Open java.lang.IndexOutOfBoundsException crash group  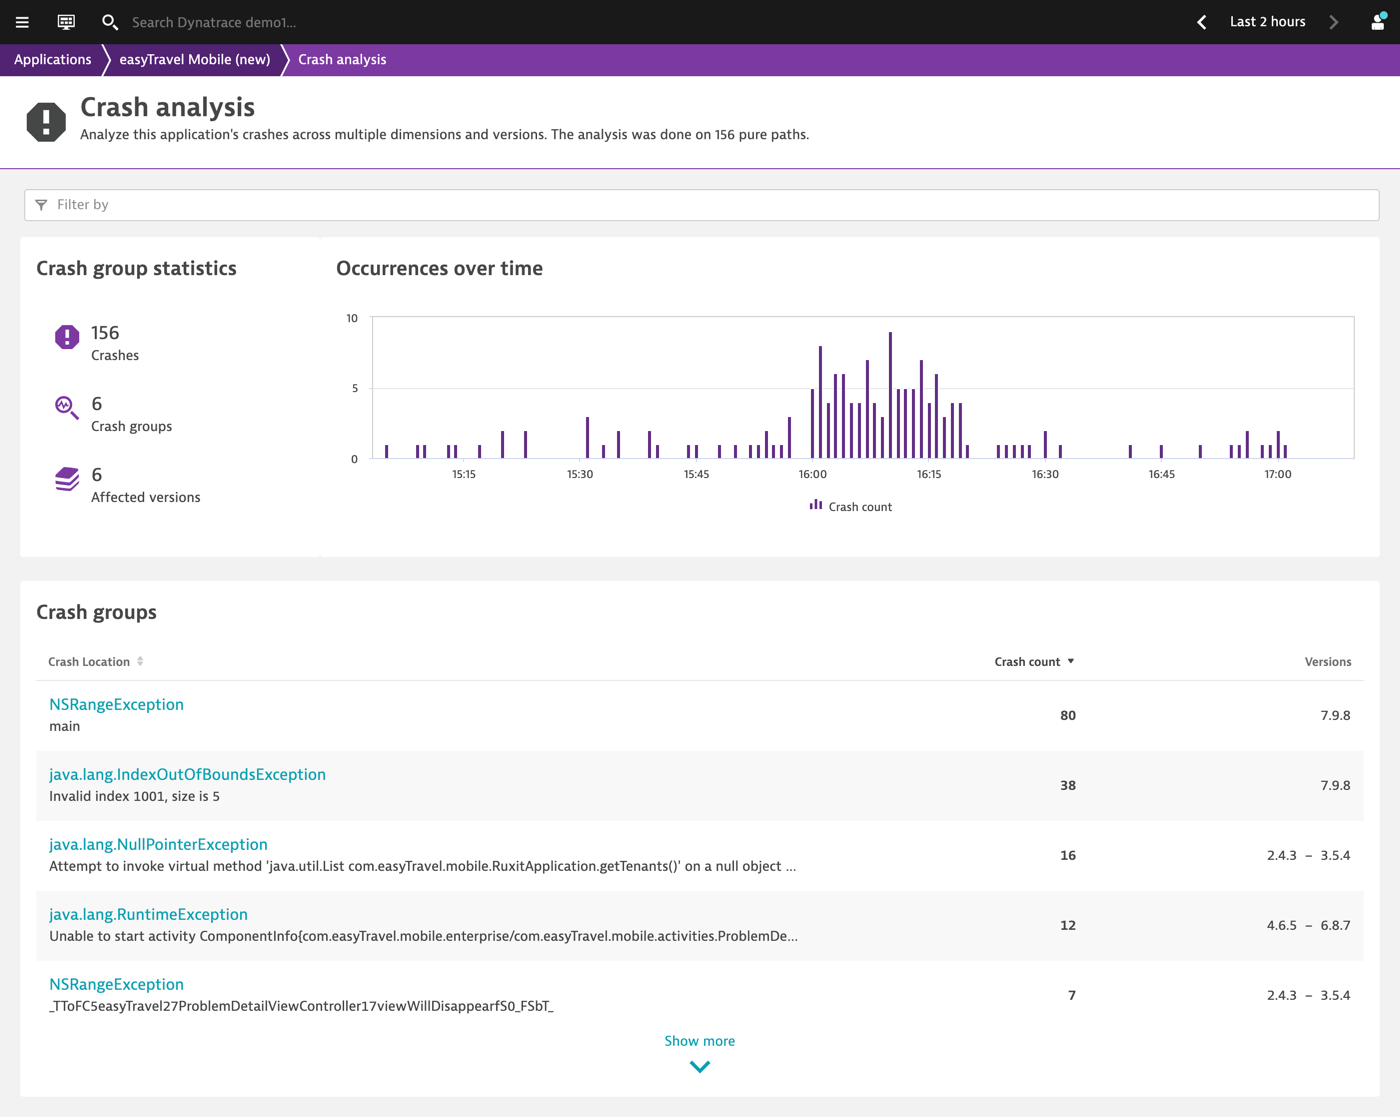(x=187, y=774)
